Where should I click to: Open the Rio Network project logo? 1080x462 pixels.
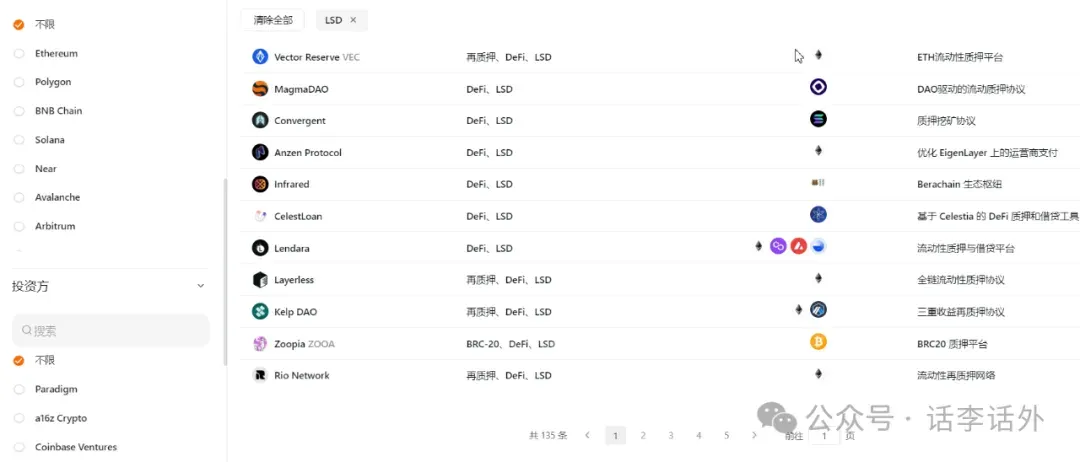click(x=260, y=375)
